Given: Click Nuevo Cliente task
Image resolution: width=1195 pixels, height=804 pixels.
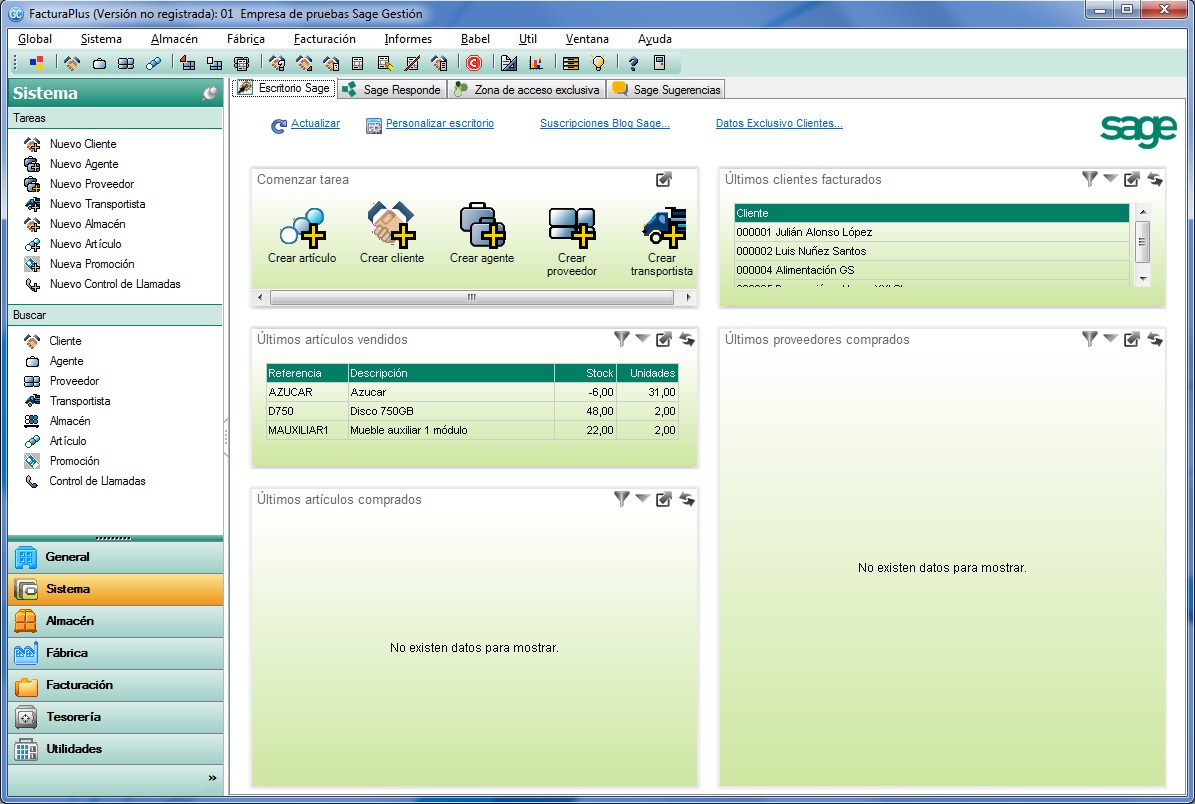Looking at the screenshot, I should (x=82, y=144).
